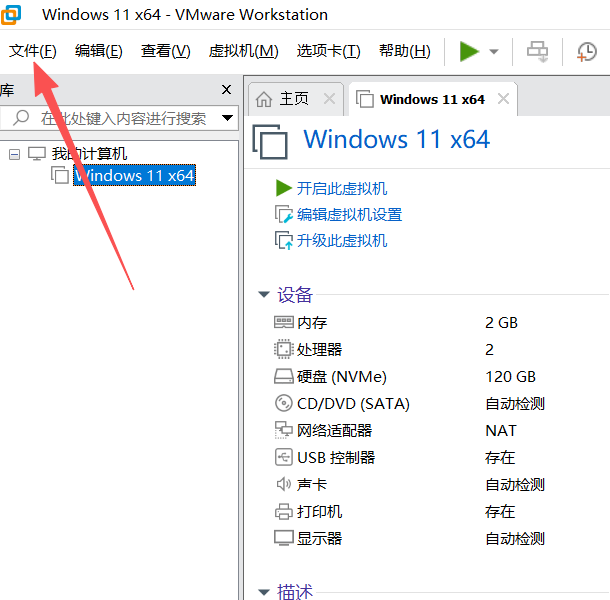Select the CD/DVD (SATA) device label
The height and width of the screenshot is (600, 610).
coord(353,404)
